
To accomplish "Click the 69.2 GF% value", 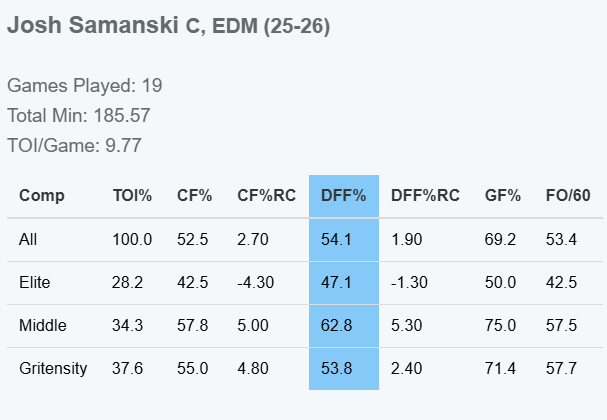I will pyautogui.click(x=500, y=240).
